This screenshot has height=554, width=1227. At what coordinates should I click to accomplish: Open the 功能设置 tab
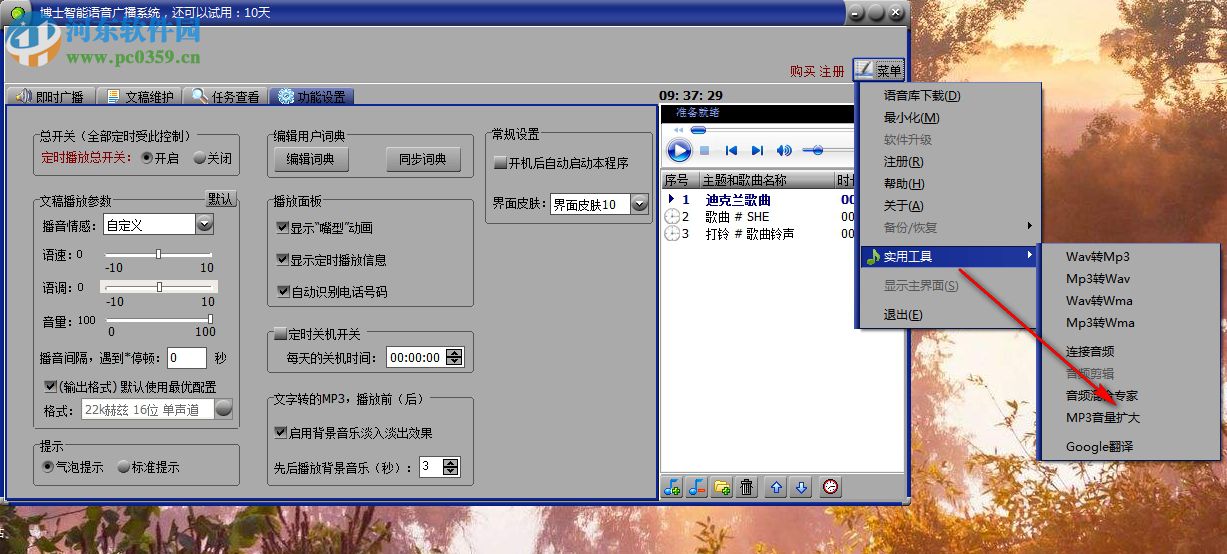click(312, 97)
